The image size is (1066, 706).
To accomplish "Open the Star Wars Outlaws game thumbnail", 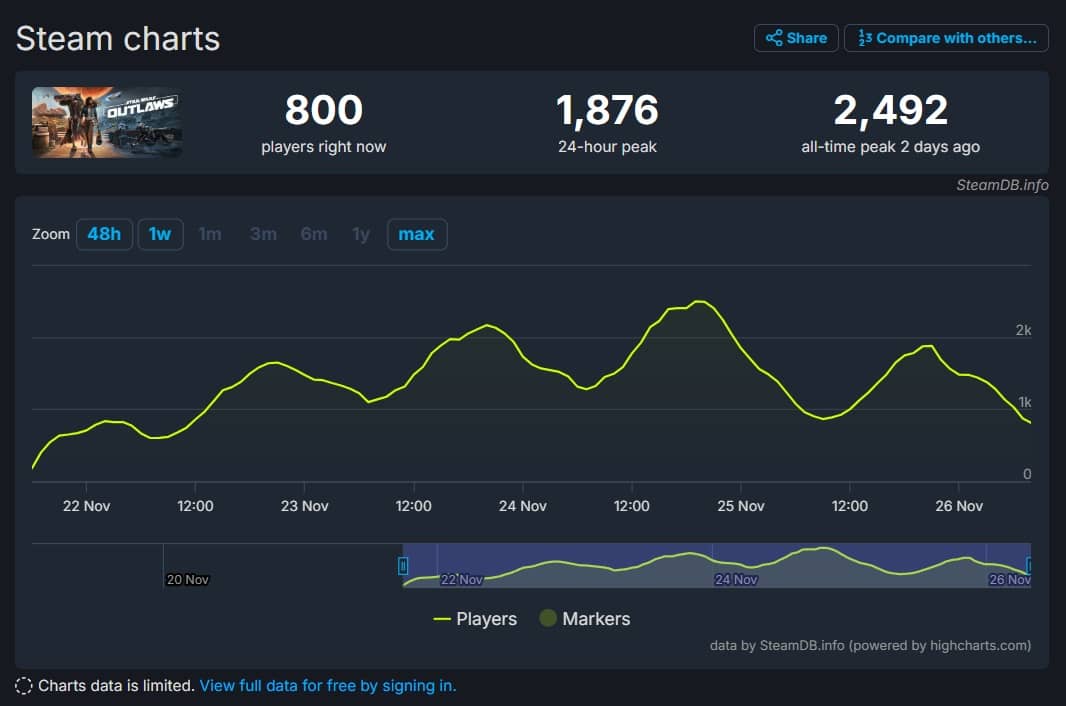I will [x=107, y=122].
